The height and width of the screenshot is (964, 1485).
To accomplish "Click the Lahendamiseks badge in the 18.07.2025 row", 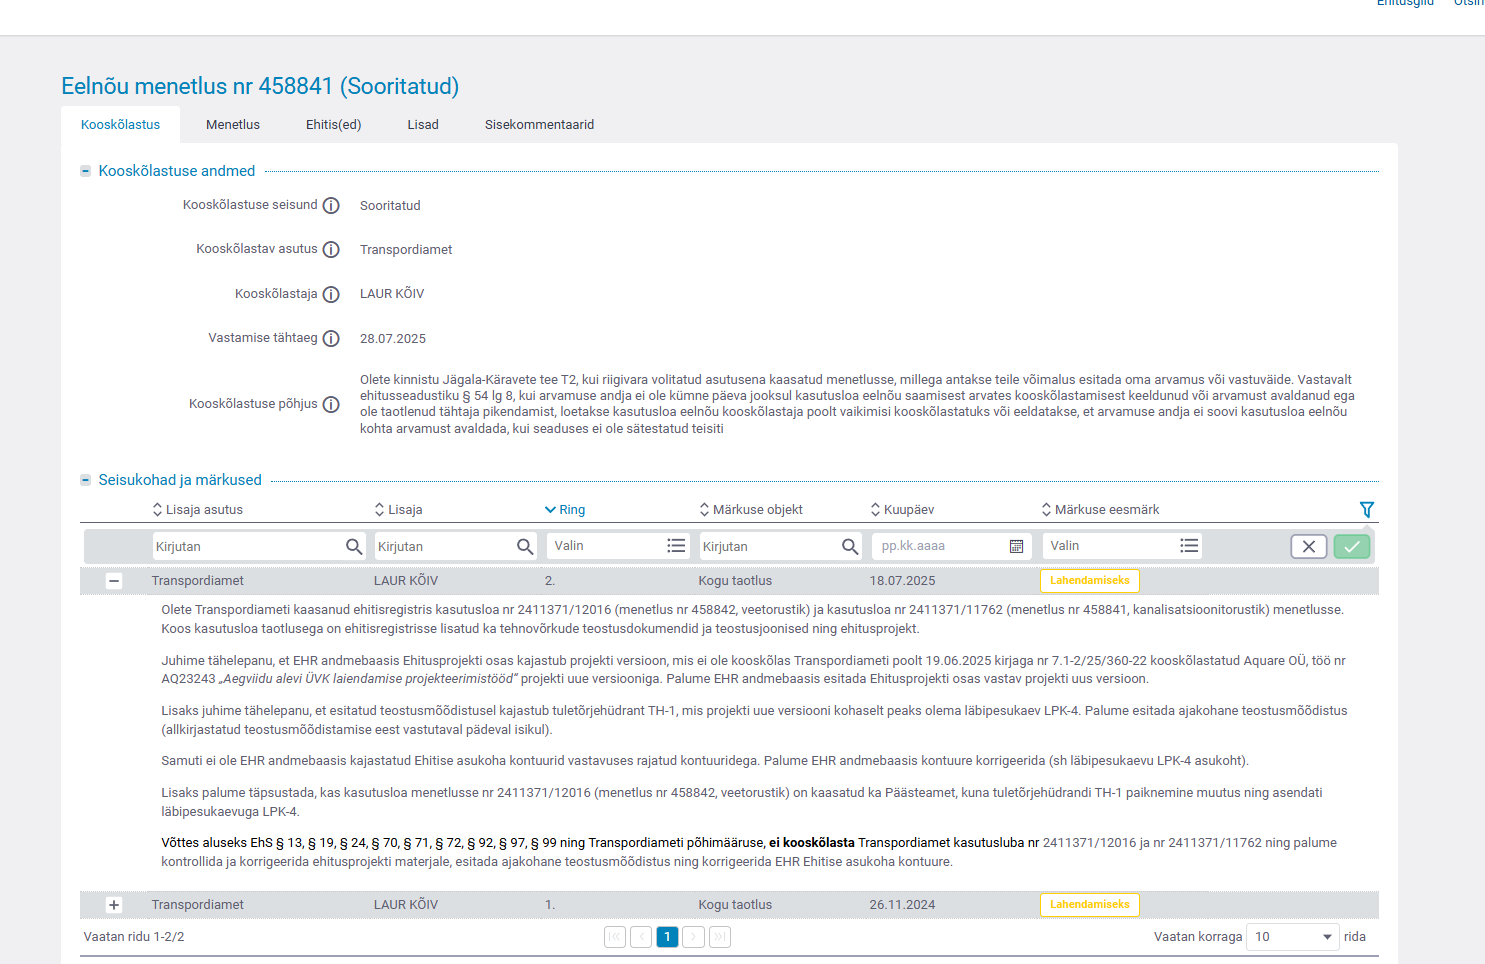I will click(1090, 581).
